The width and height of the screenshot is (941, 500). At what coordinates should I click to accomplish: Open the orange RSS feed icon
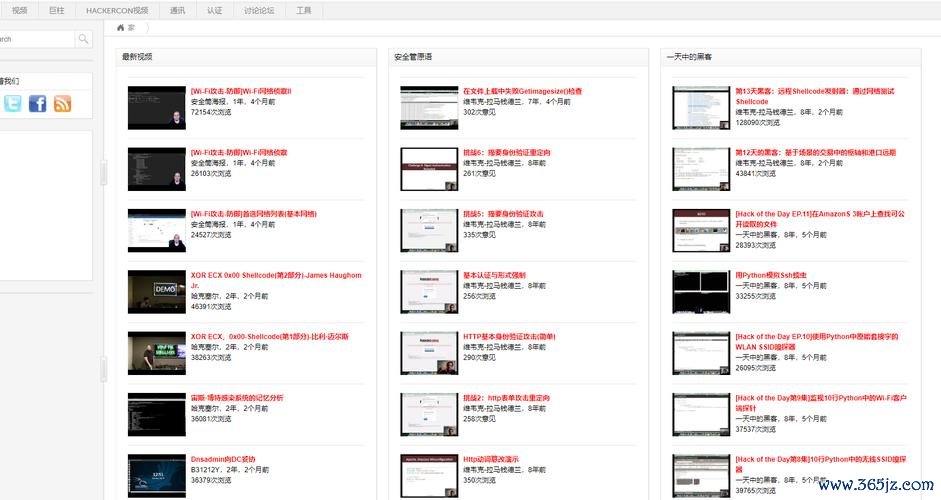(x=62, y=103)
